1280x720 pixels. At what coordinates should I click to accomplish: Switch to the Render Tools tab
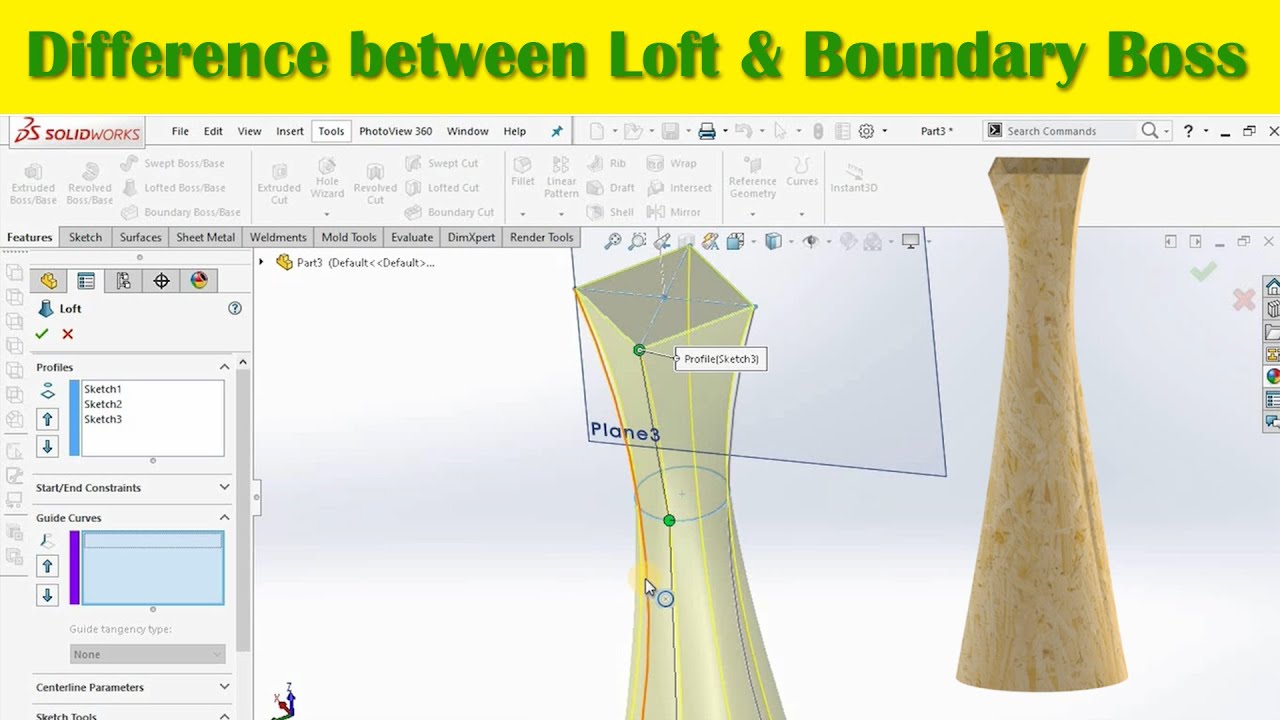tap(541, 237)
